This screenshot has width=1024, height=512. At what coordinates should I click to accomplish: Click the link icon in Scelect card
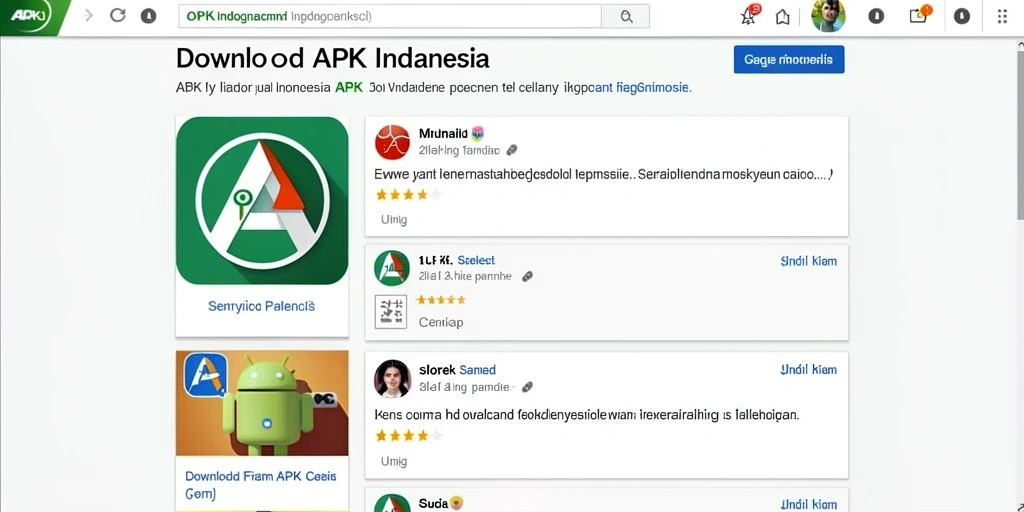(528, 276)
